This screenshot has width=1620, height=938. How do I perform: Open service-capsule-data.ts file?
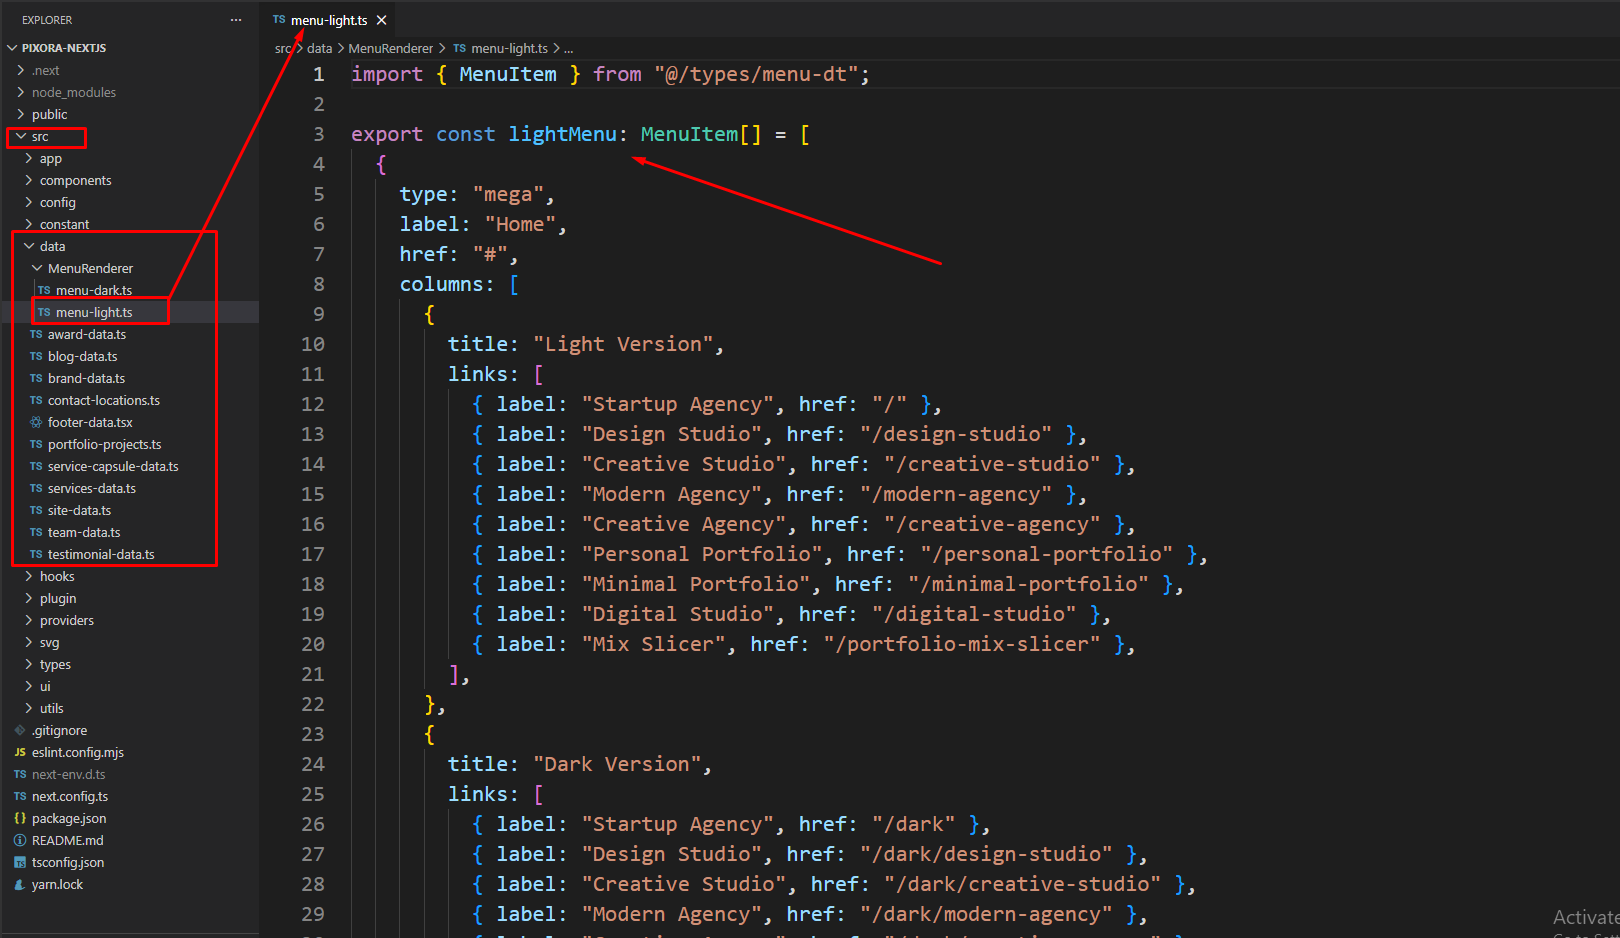click(113, 466)
